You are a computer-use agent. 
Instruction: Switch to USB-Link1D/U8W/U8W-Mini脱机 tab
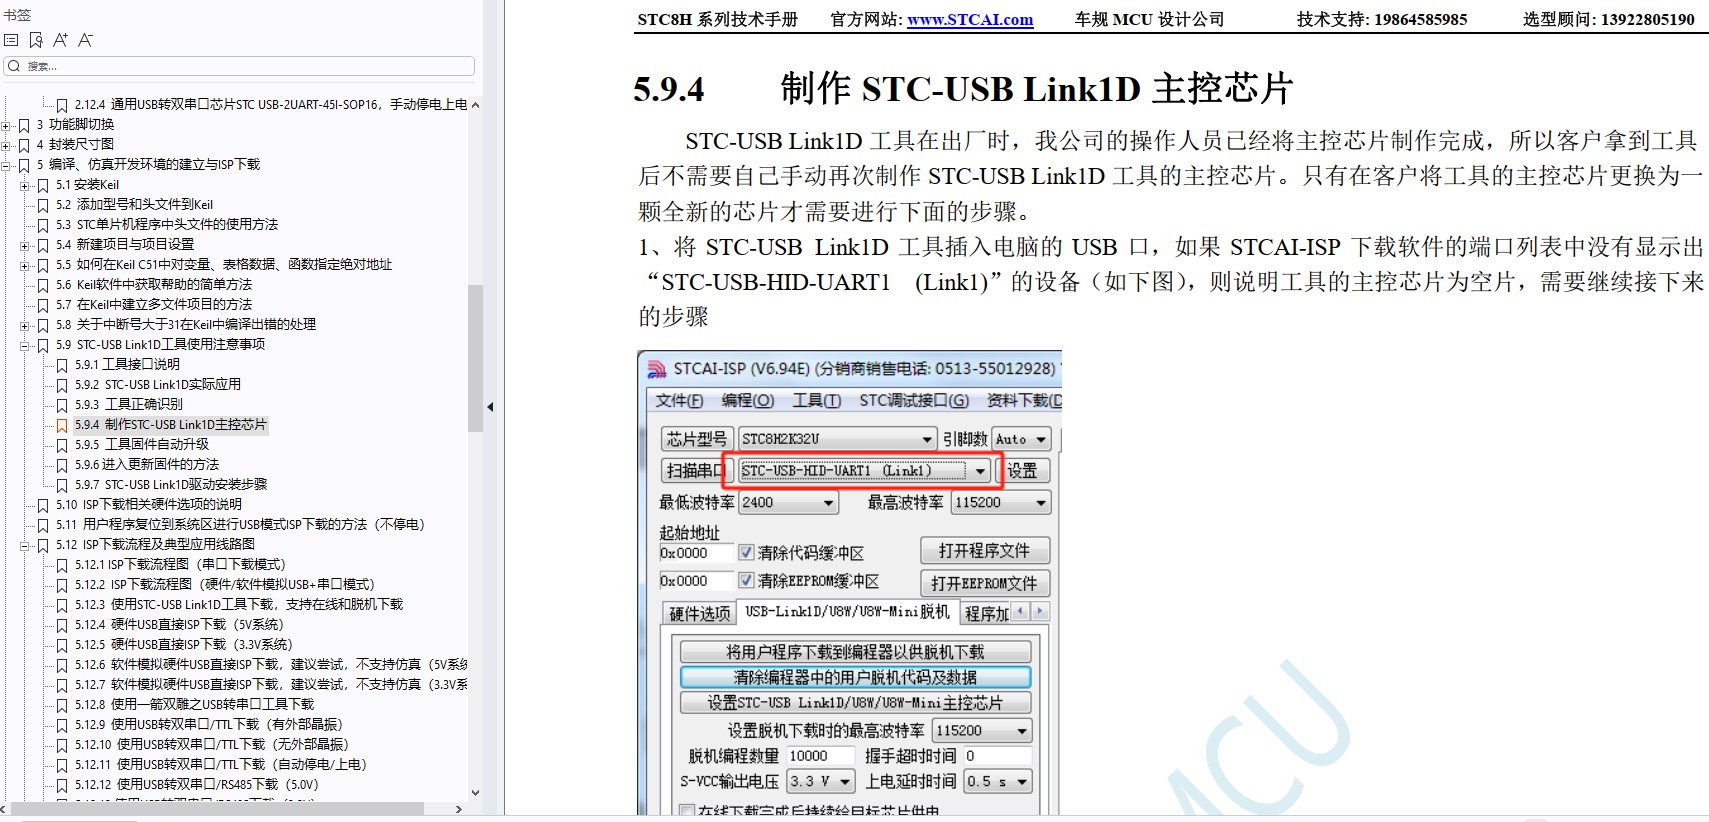(847, 612)
